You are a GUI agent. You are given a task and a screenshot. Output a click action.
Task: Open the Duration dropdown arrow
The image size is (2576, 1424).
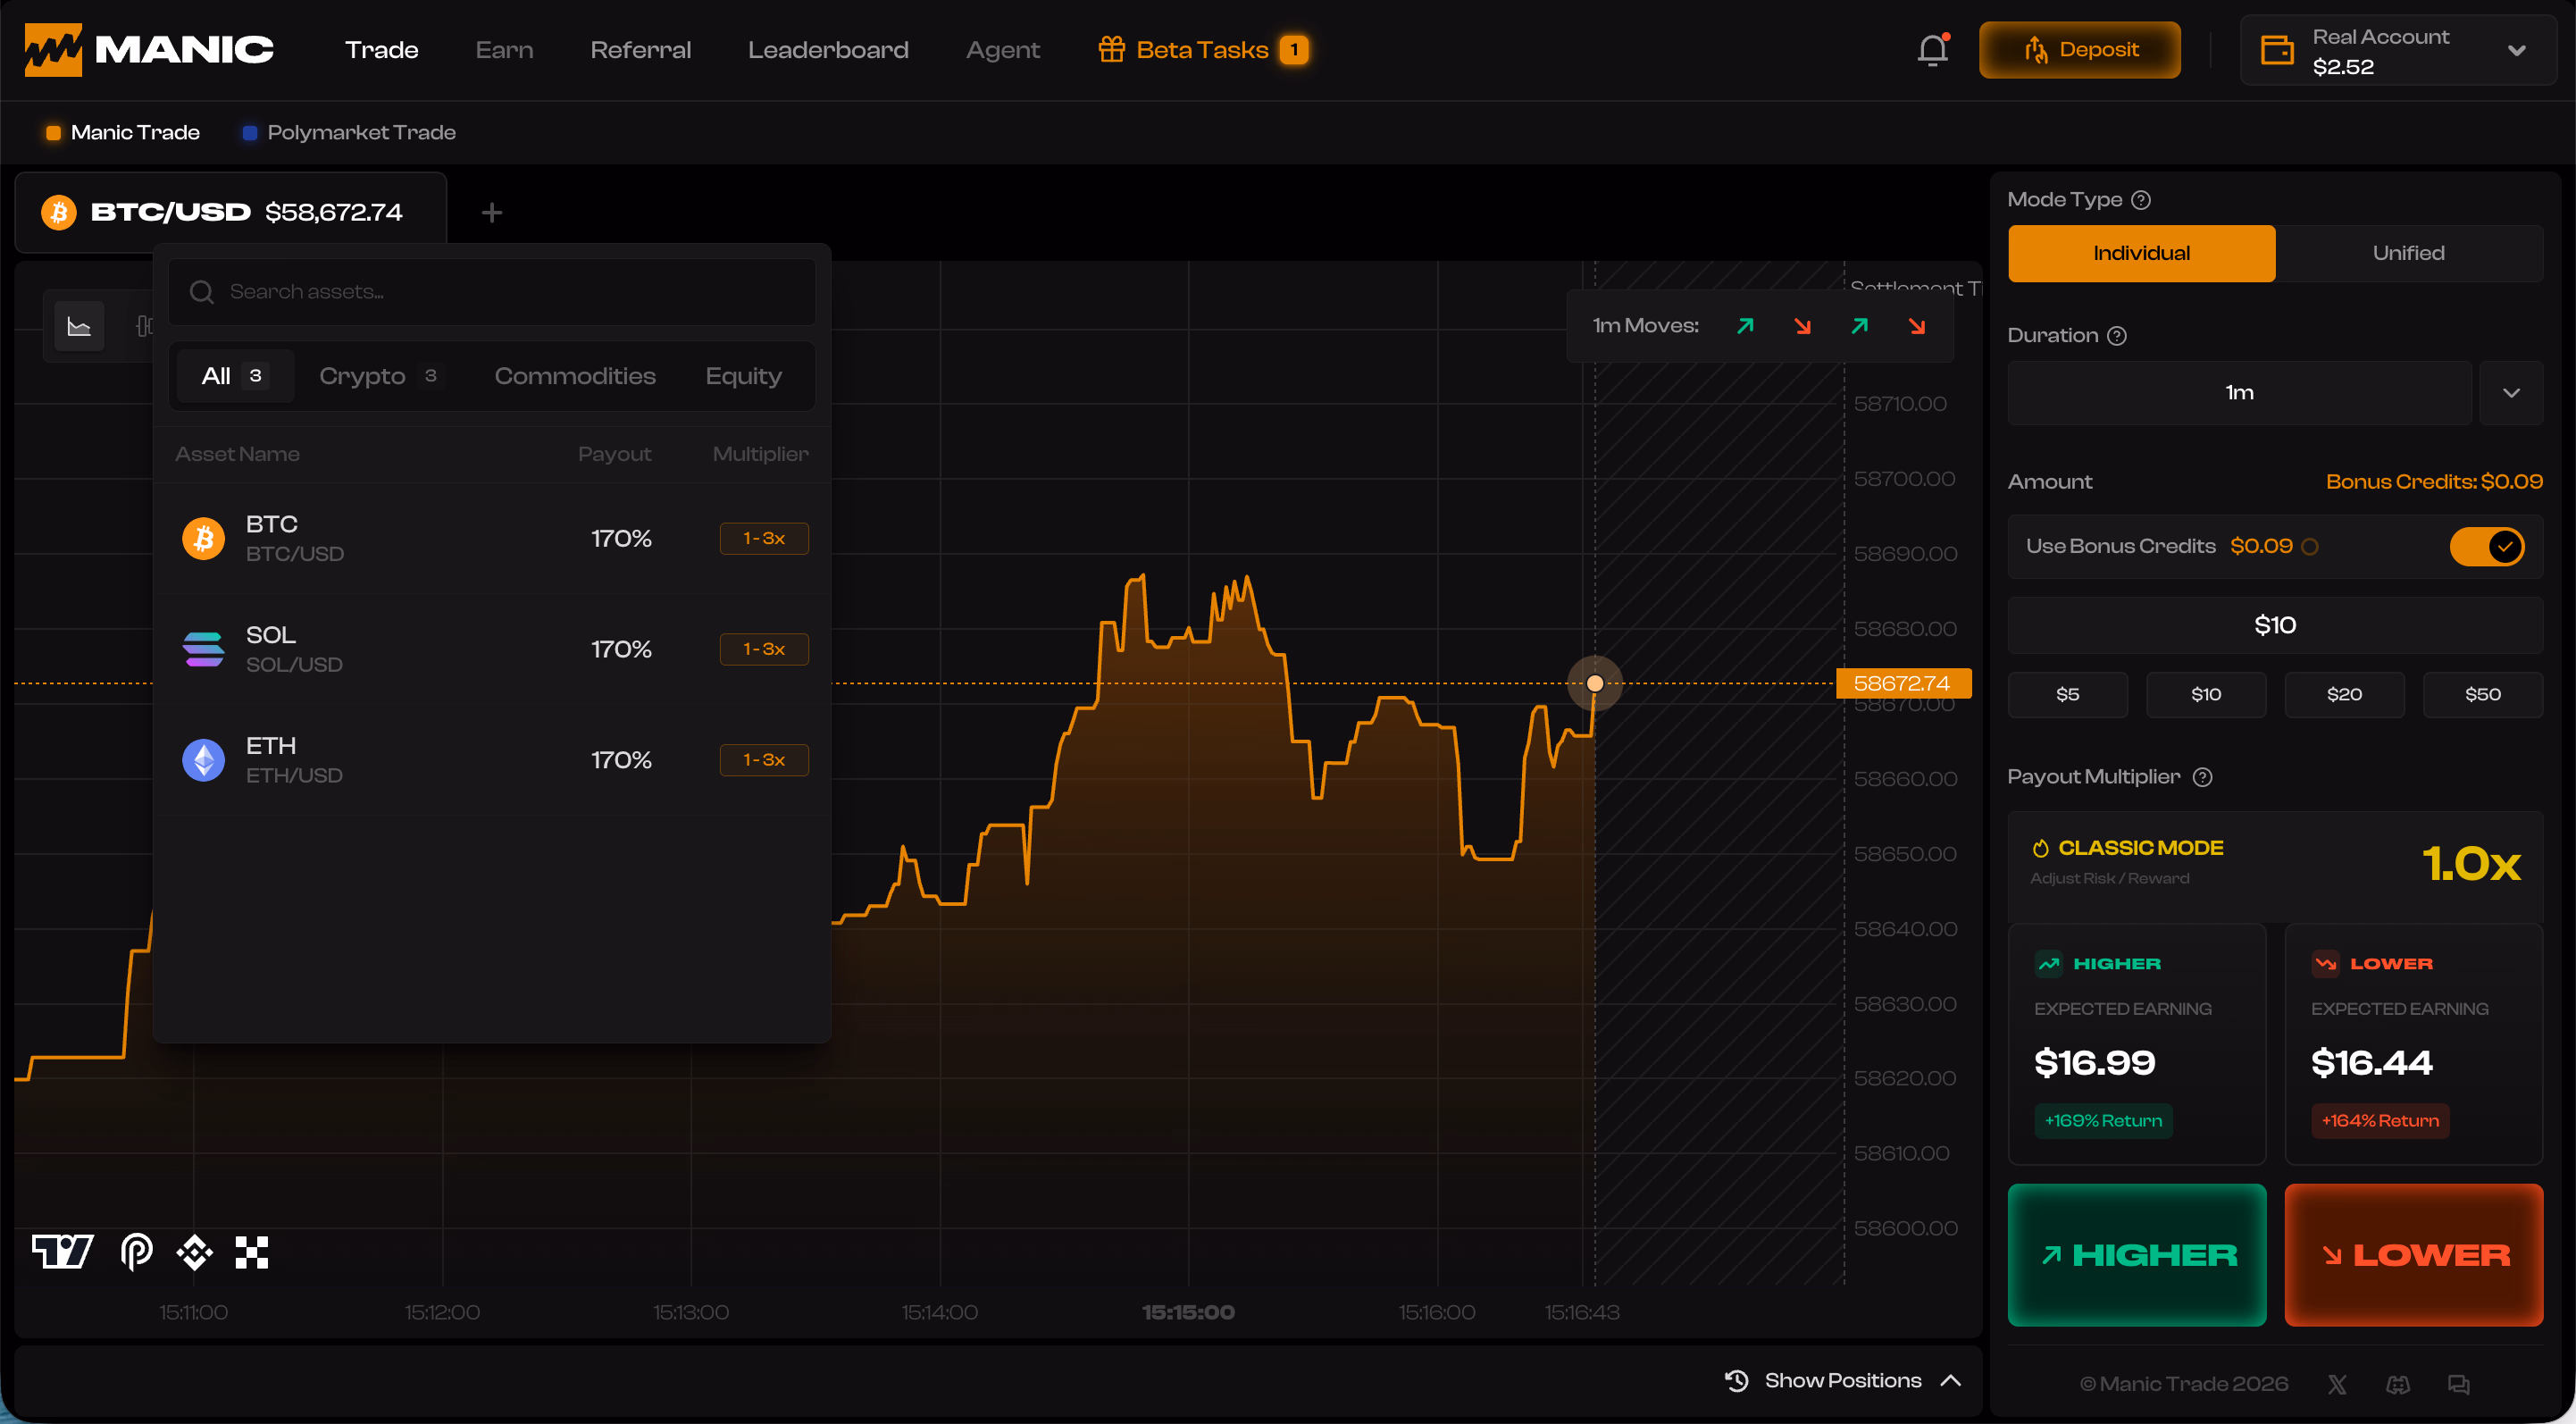pos(2510,393)
